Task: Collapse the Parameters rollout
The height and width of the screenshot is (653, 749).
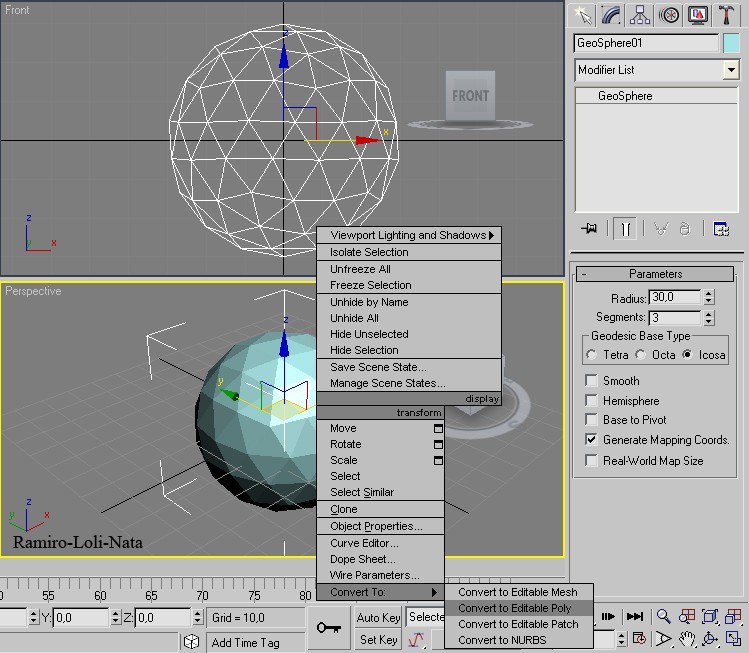Action: pyautogui.click(x=654, y=274)
